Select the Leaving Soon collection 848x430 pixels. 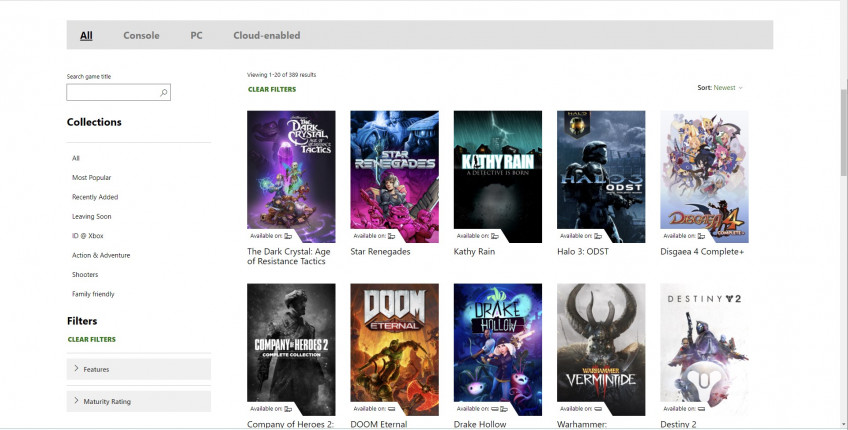click(x=91, y=216)
